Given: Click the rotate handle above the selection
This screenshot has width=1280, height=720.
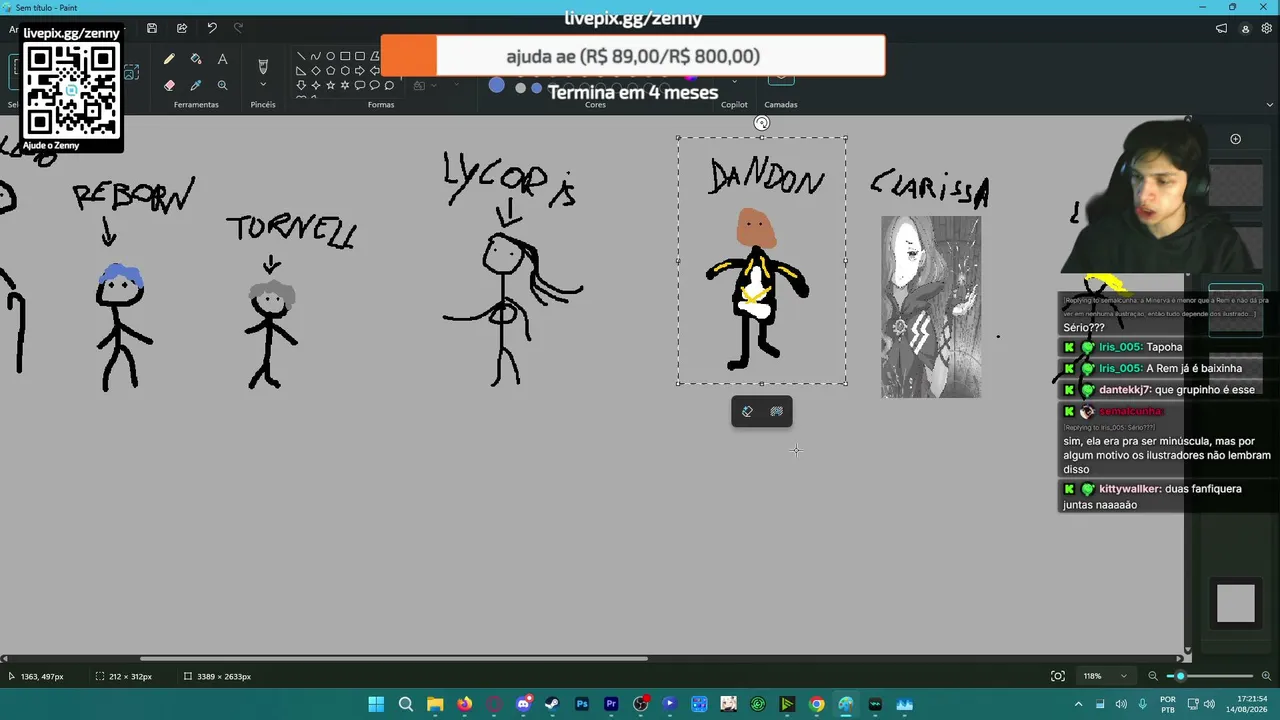Looking at the screenshot, I should pos(762,123).
